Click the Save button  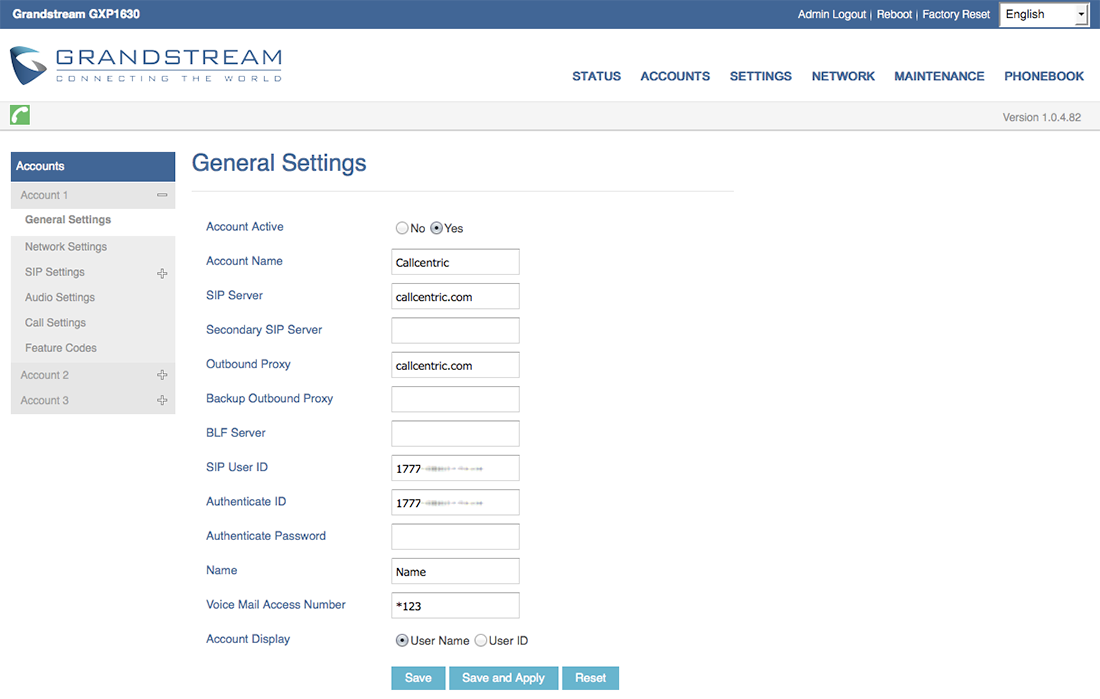pyautogui.click(x=418, y=678)
